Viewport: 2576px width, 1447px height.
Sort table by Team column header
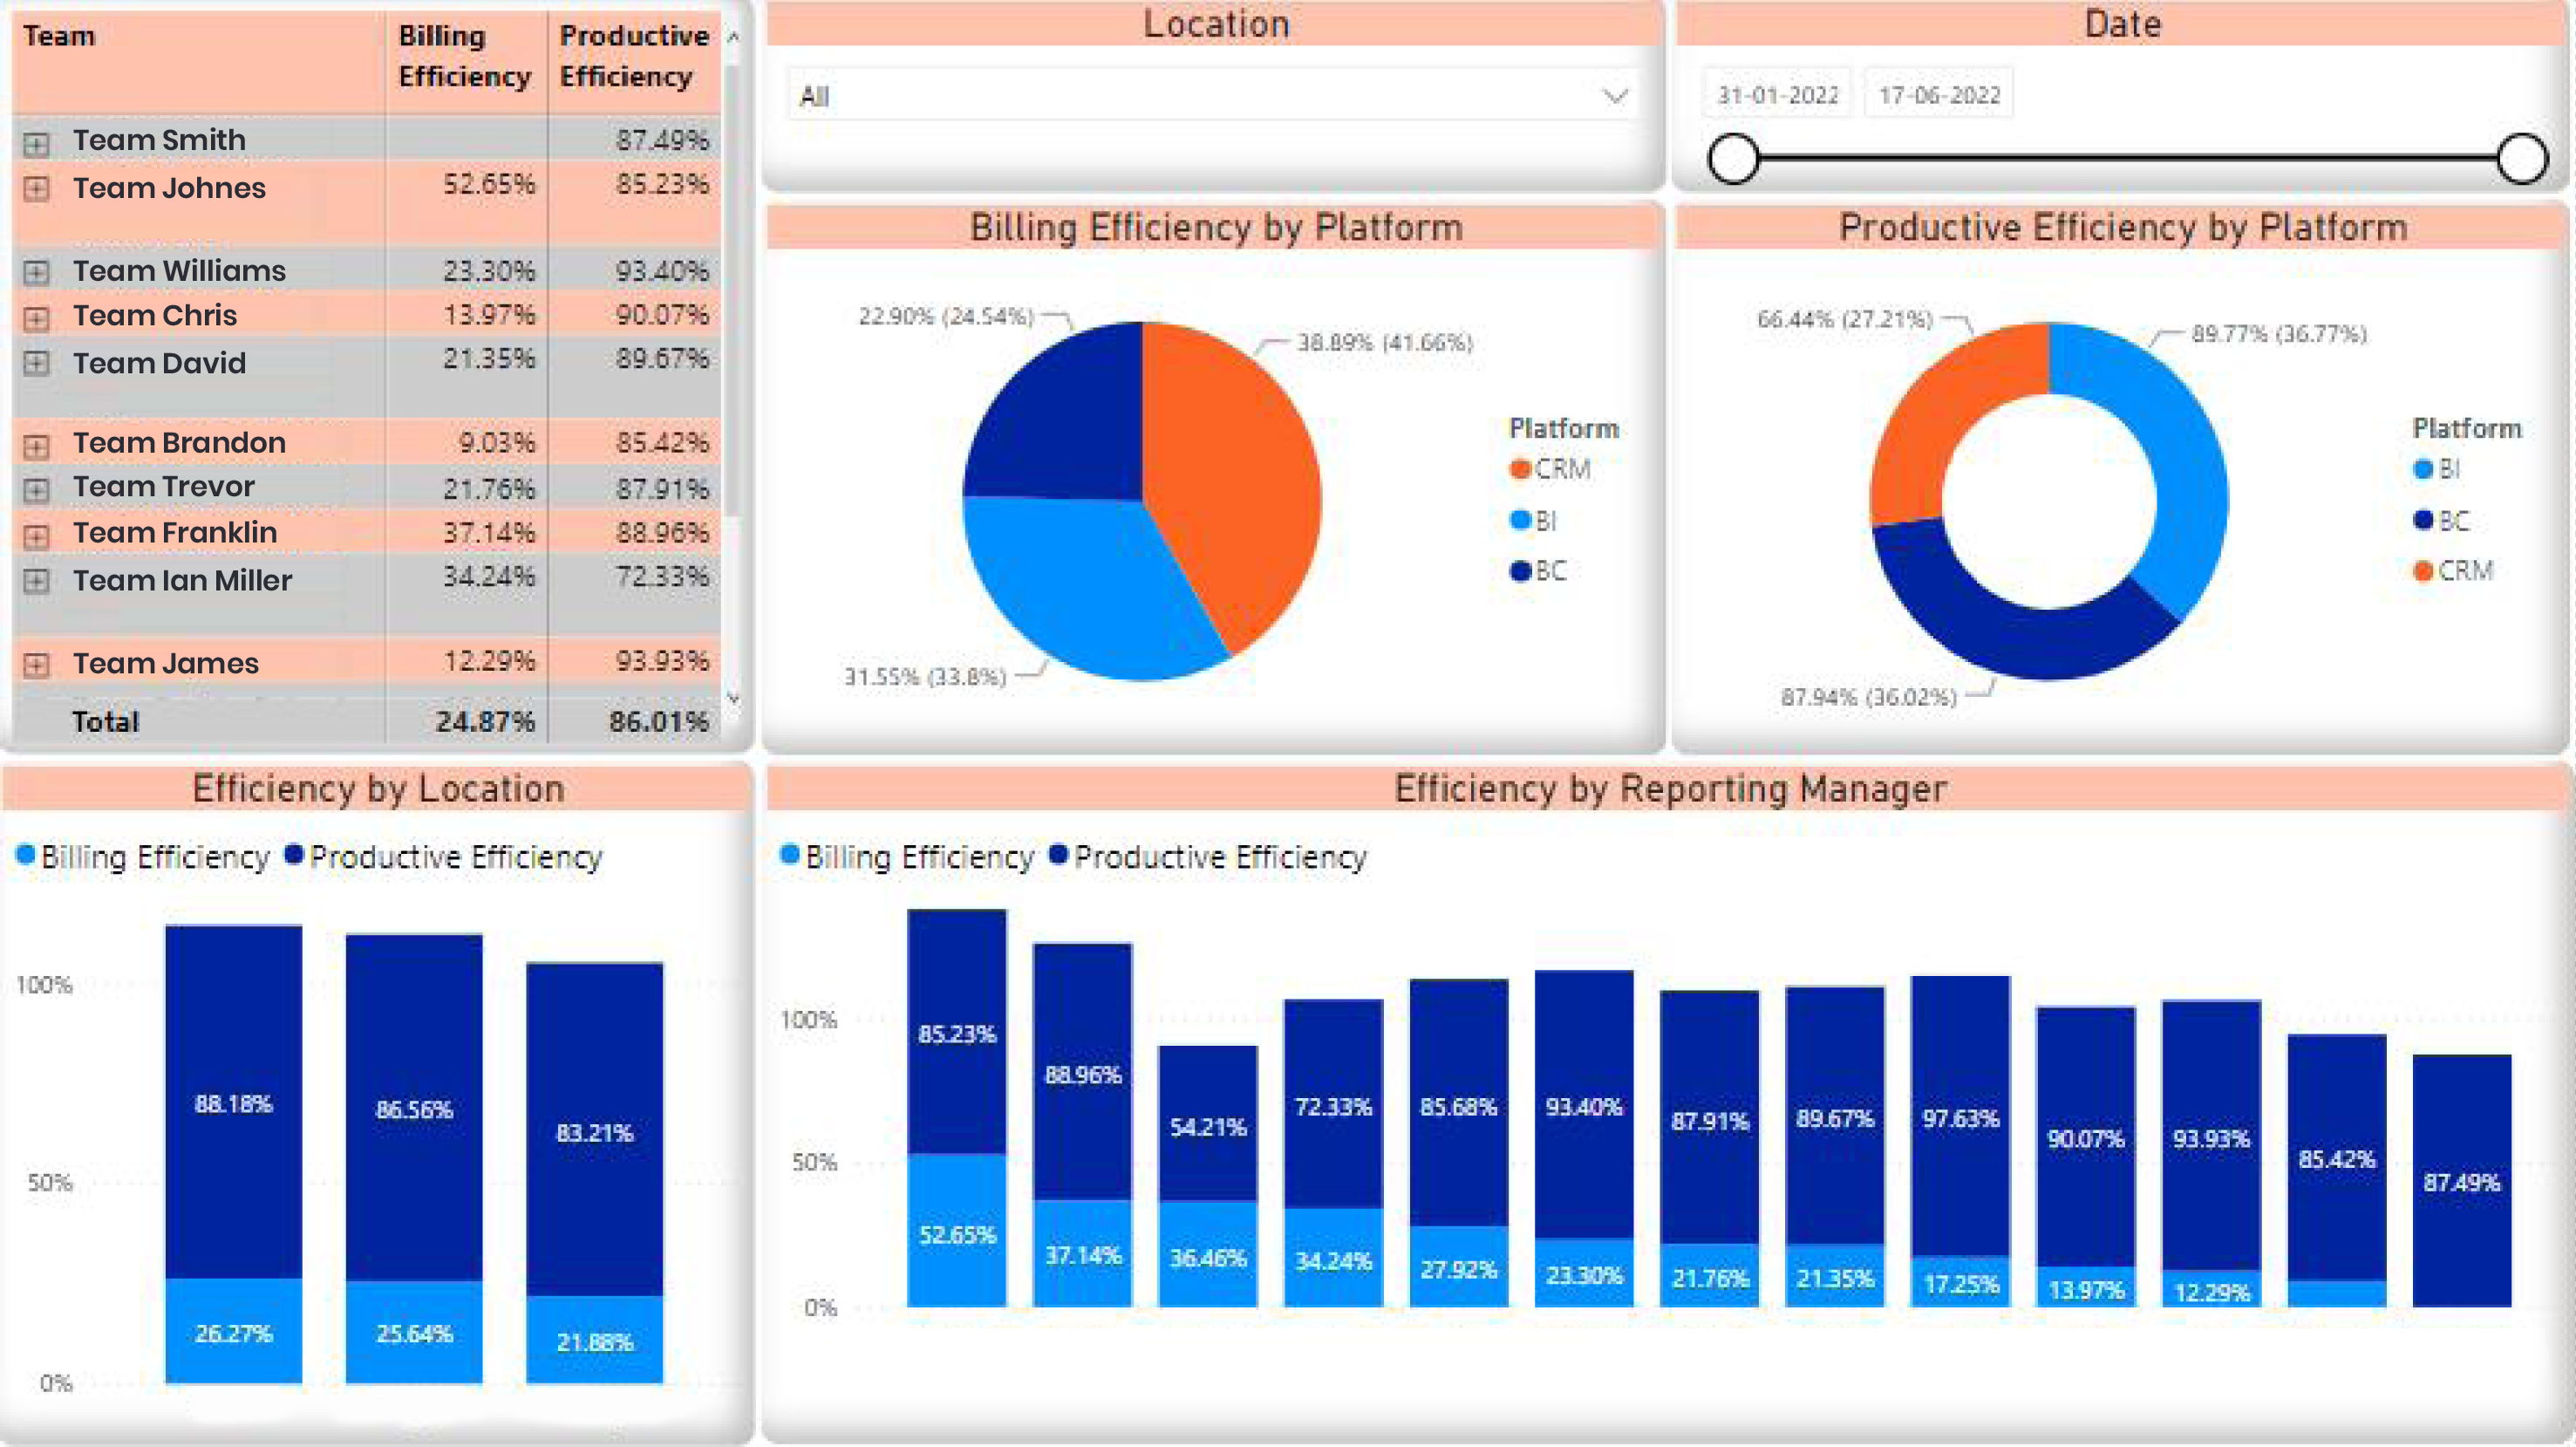59,36
